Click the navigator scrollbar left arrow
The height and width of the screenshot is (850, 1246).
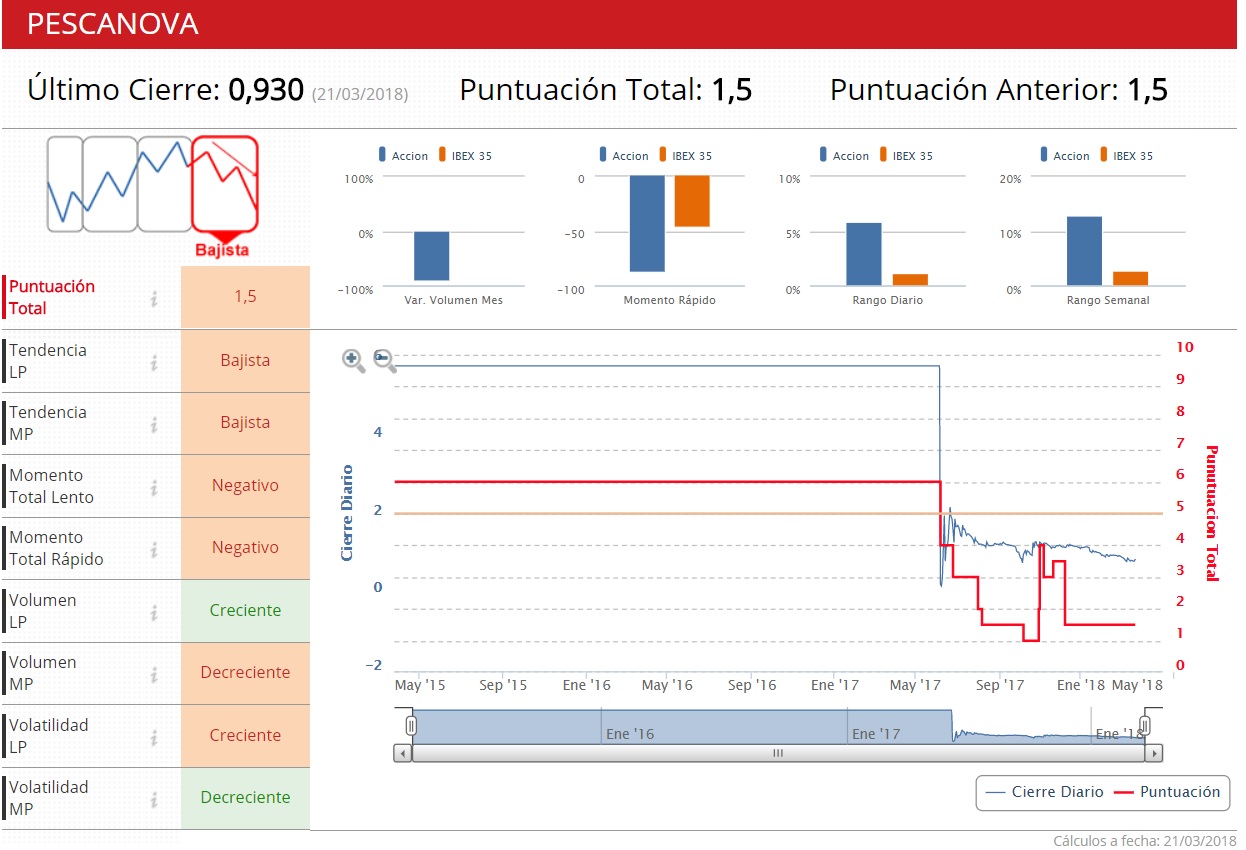coord(402,753)
